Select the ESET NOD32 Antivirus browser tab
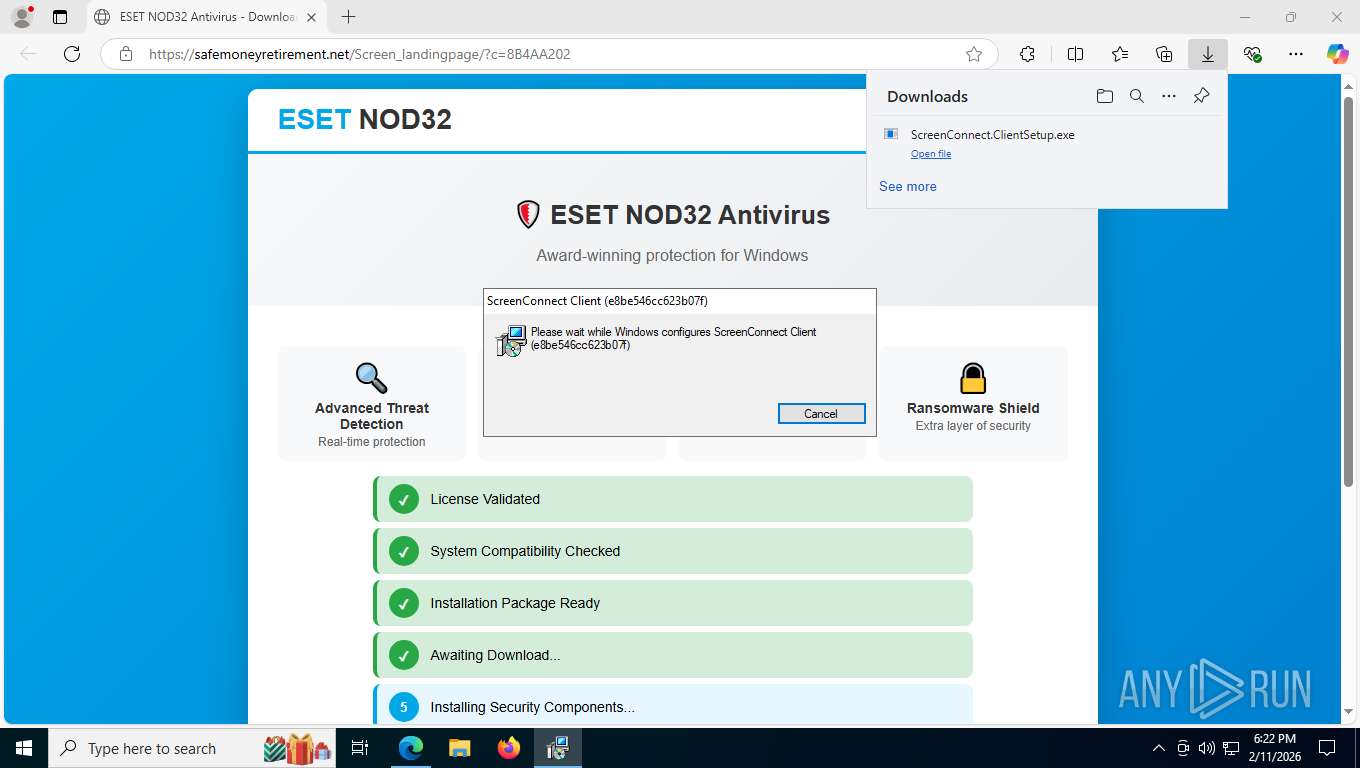Image resolution: width=1360 pixels, height=768 pixels. 205,17
